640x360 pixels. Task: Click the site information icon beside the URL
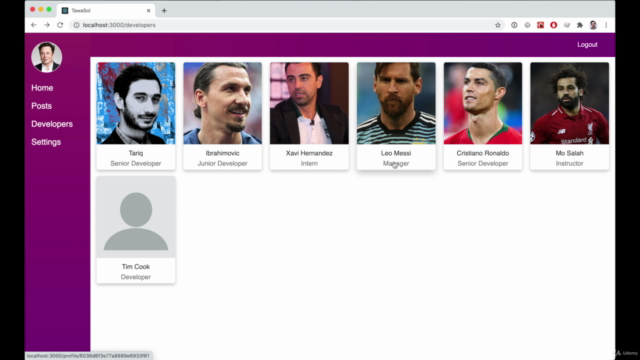coord(76,25)
